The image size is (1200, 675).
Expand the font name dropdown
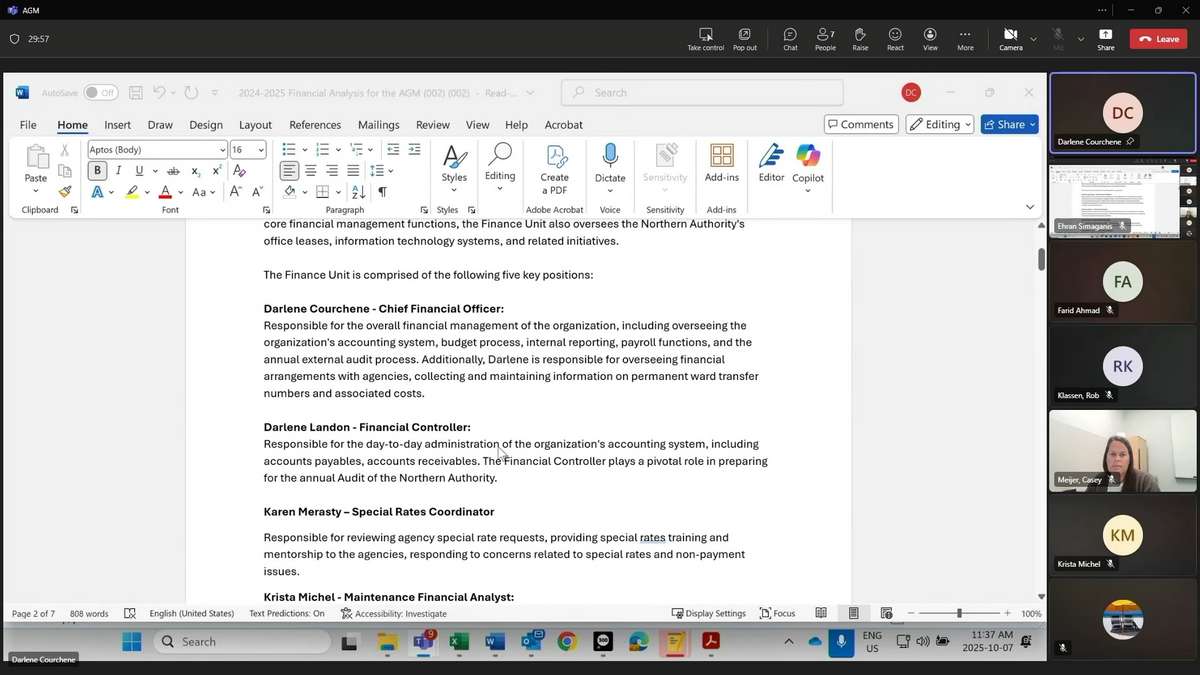pyautogui.click(x=222, y=150)
